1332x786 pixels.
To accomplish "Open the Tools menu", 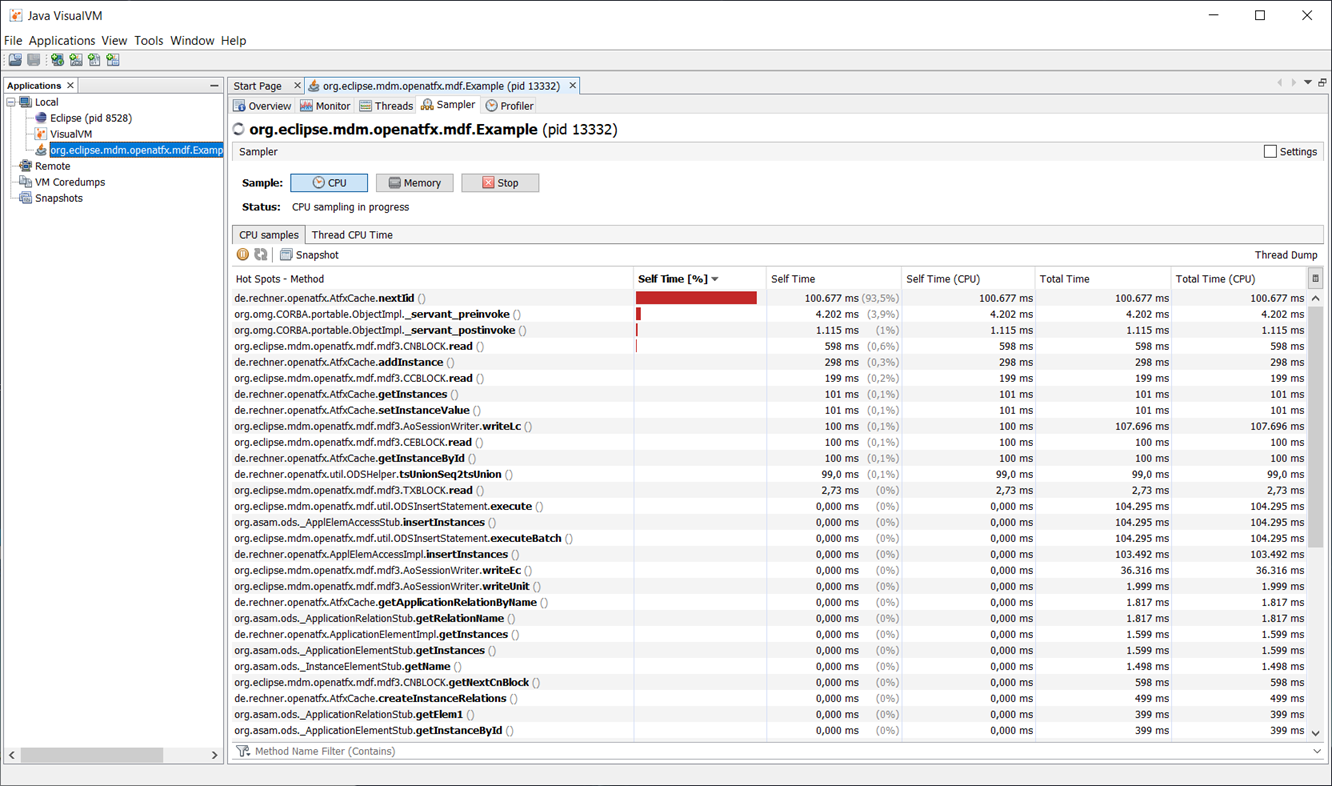I will coord(148,41).
